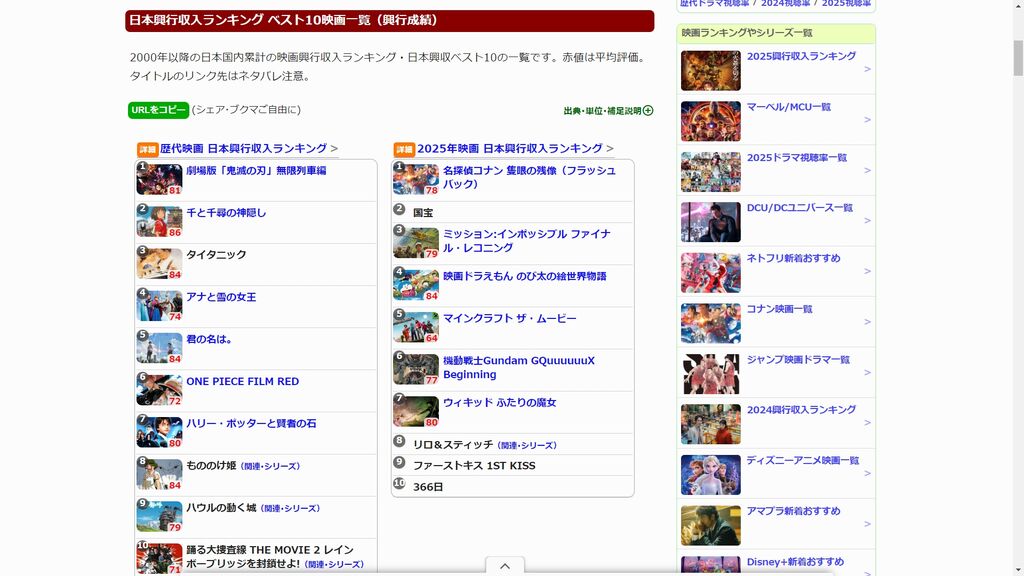Click the URLをコピー green button
Viewport: 1024px width, 576px height.
[x=158, y=110]
